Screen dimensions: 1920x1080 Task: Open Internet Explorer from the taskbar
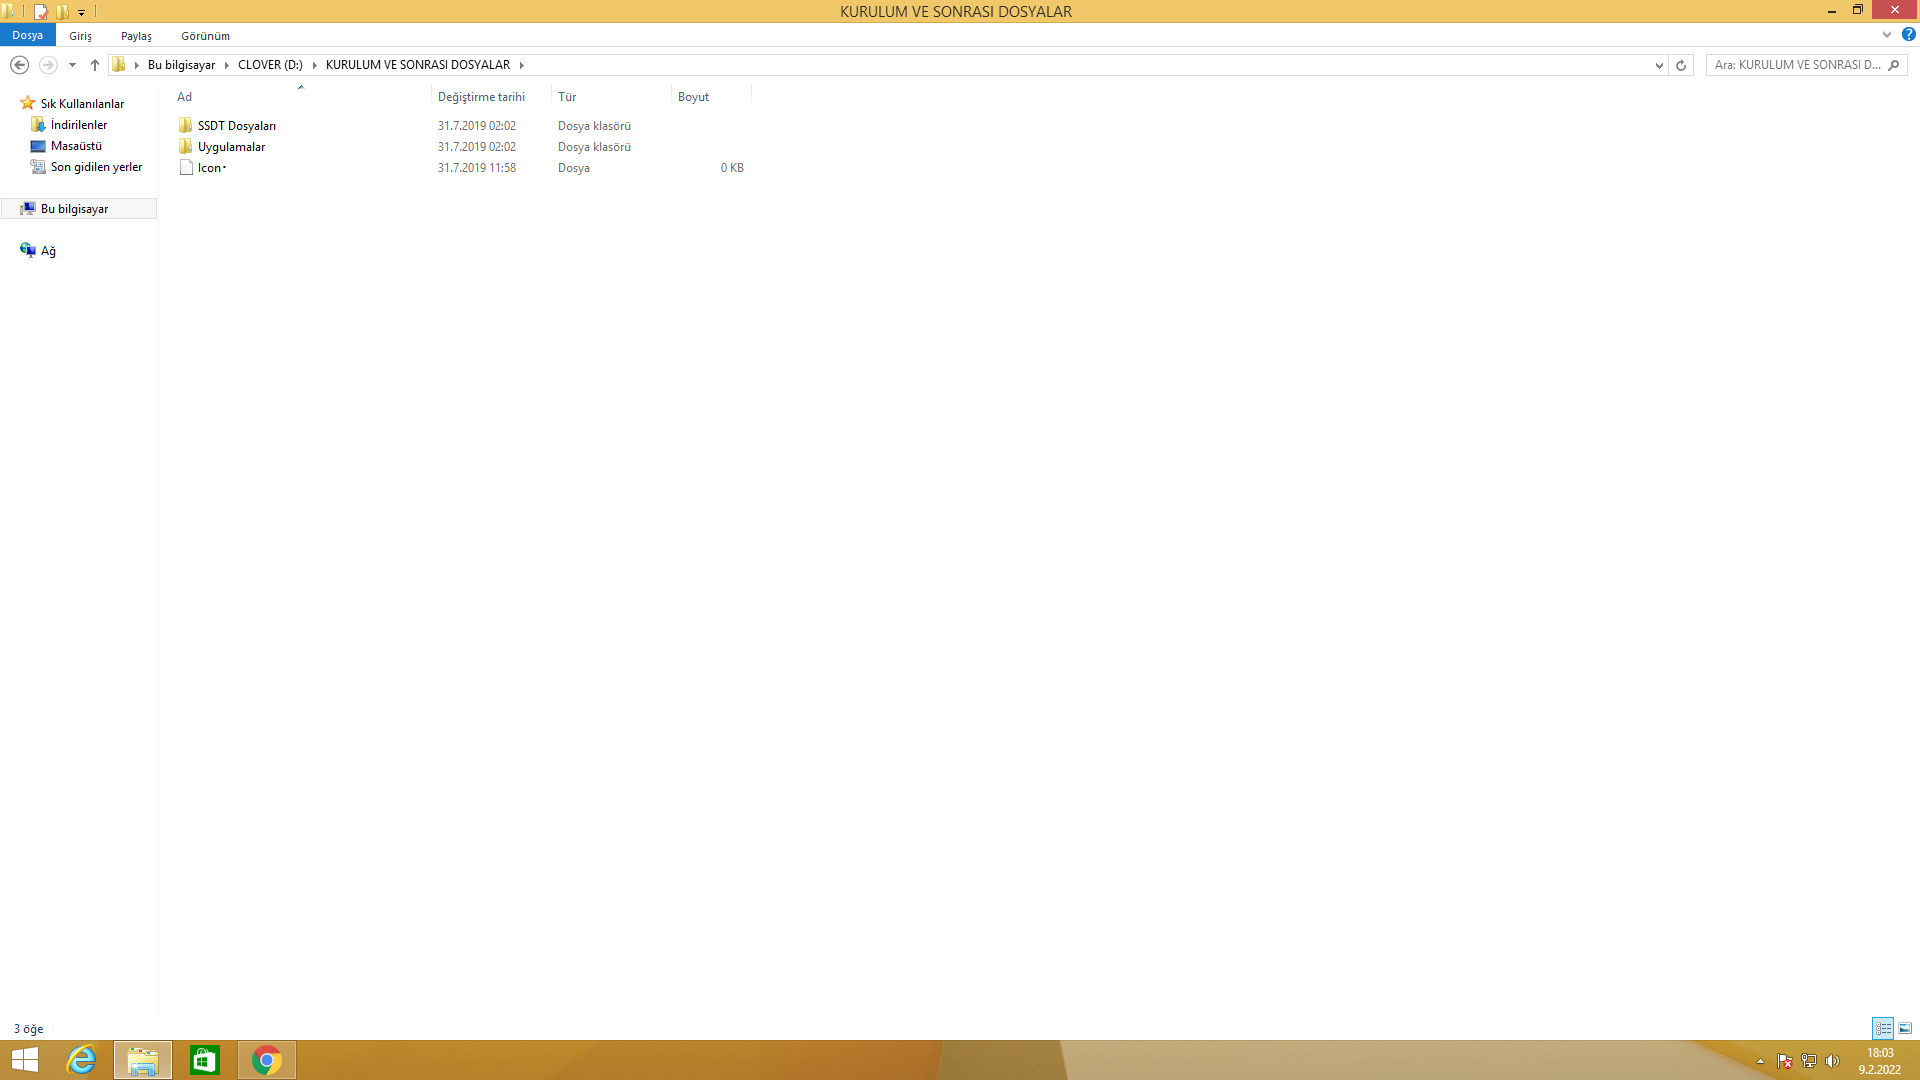click(x=81, y=1060)
